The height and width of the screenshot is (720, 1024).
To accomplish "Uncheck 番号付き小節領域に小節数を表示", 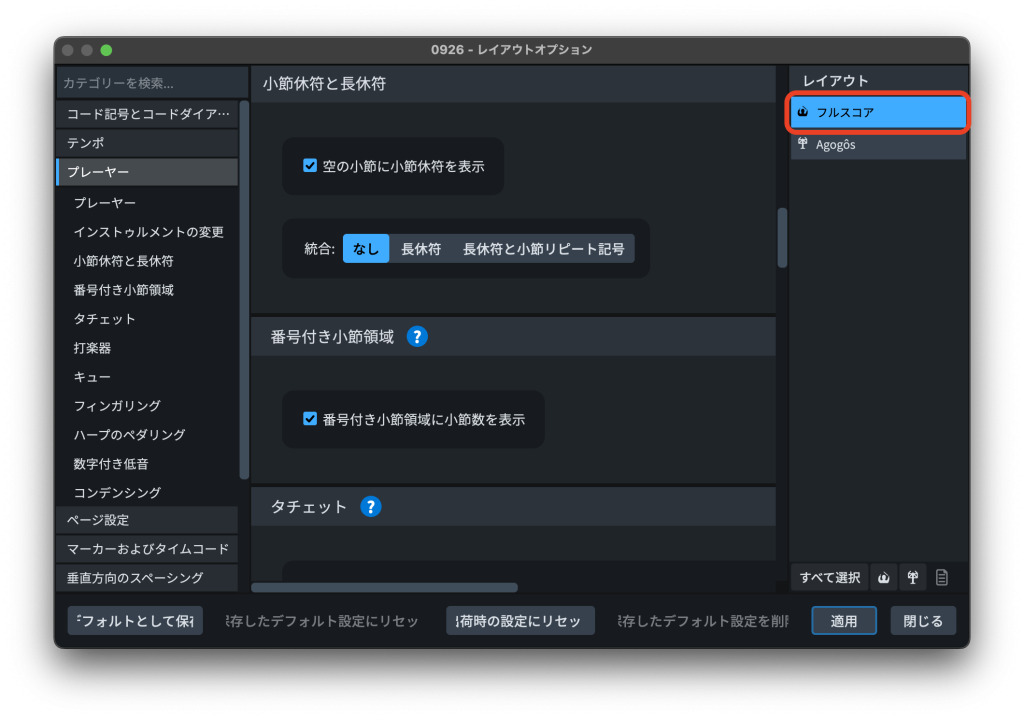I will pos(310,419).
